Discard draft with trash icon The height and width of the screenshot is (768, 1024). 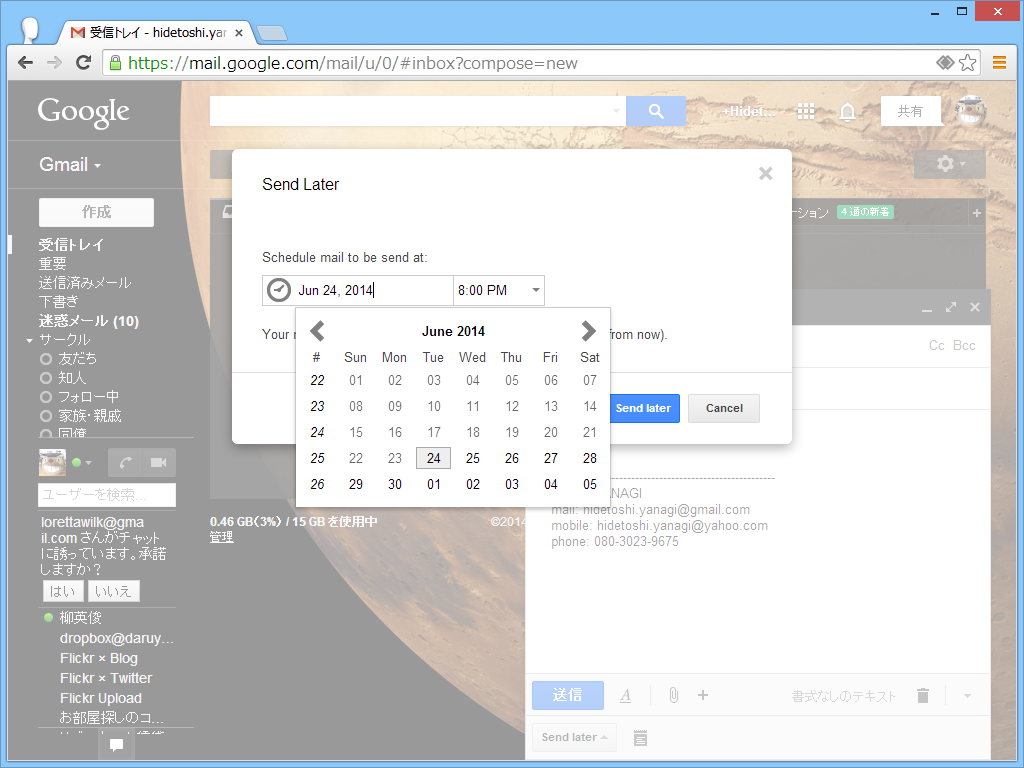[923, 696]
